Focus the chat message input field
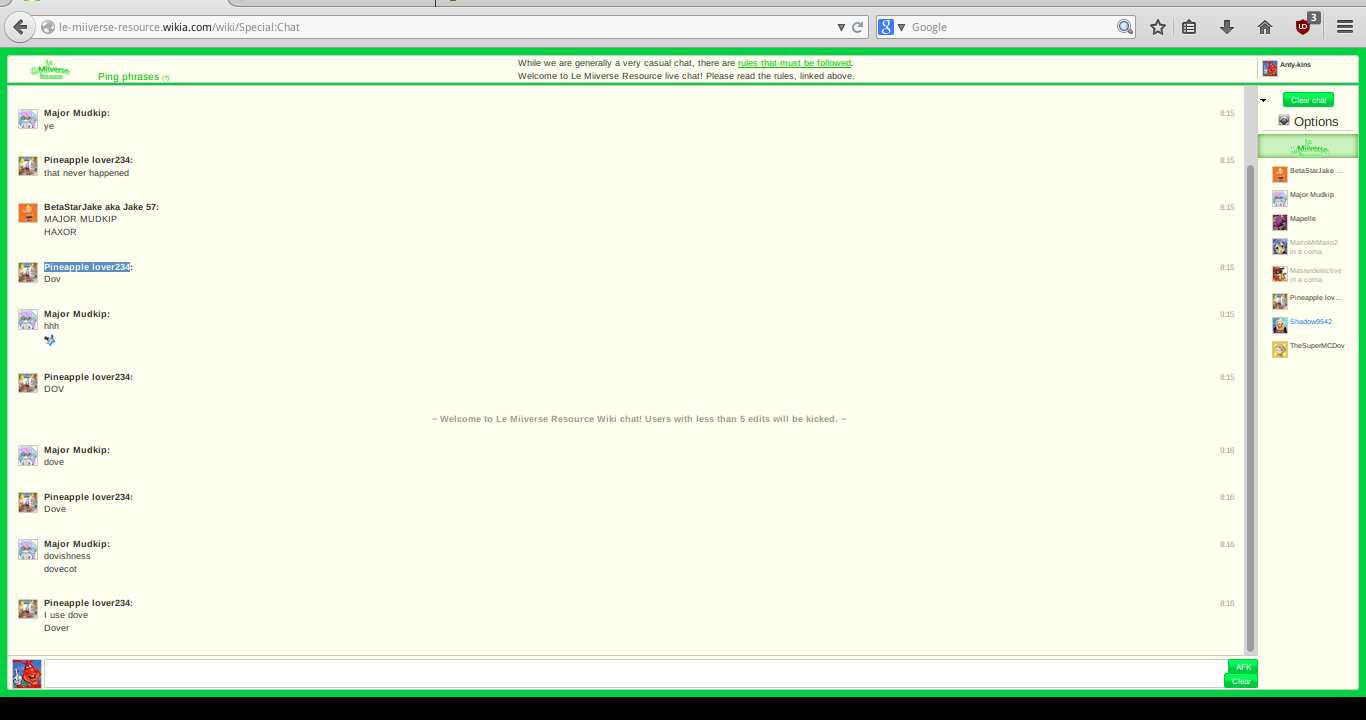The height and width of the screenshot is (720, 1366). tap(635, 673)
